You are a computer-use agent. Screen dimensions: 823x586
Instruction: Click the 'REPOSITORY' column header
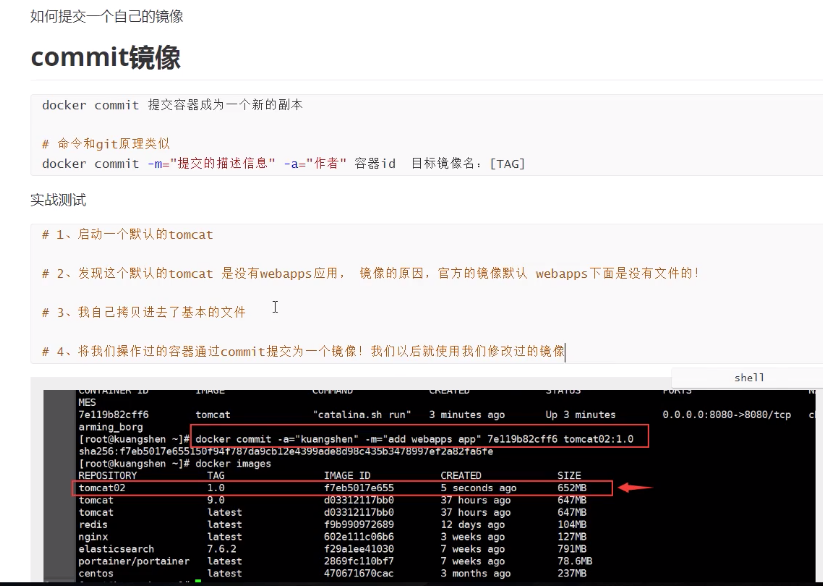108,476
